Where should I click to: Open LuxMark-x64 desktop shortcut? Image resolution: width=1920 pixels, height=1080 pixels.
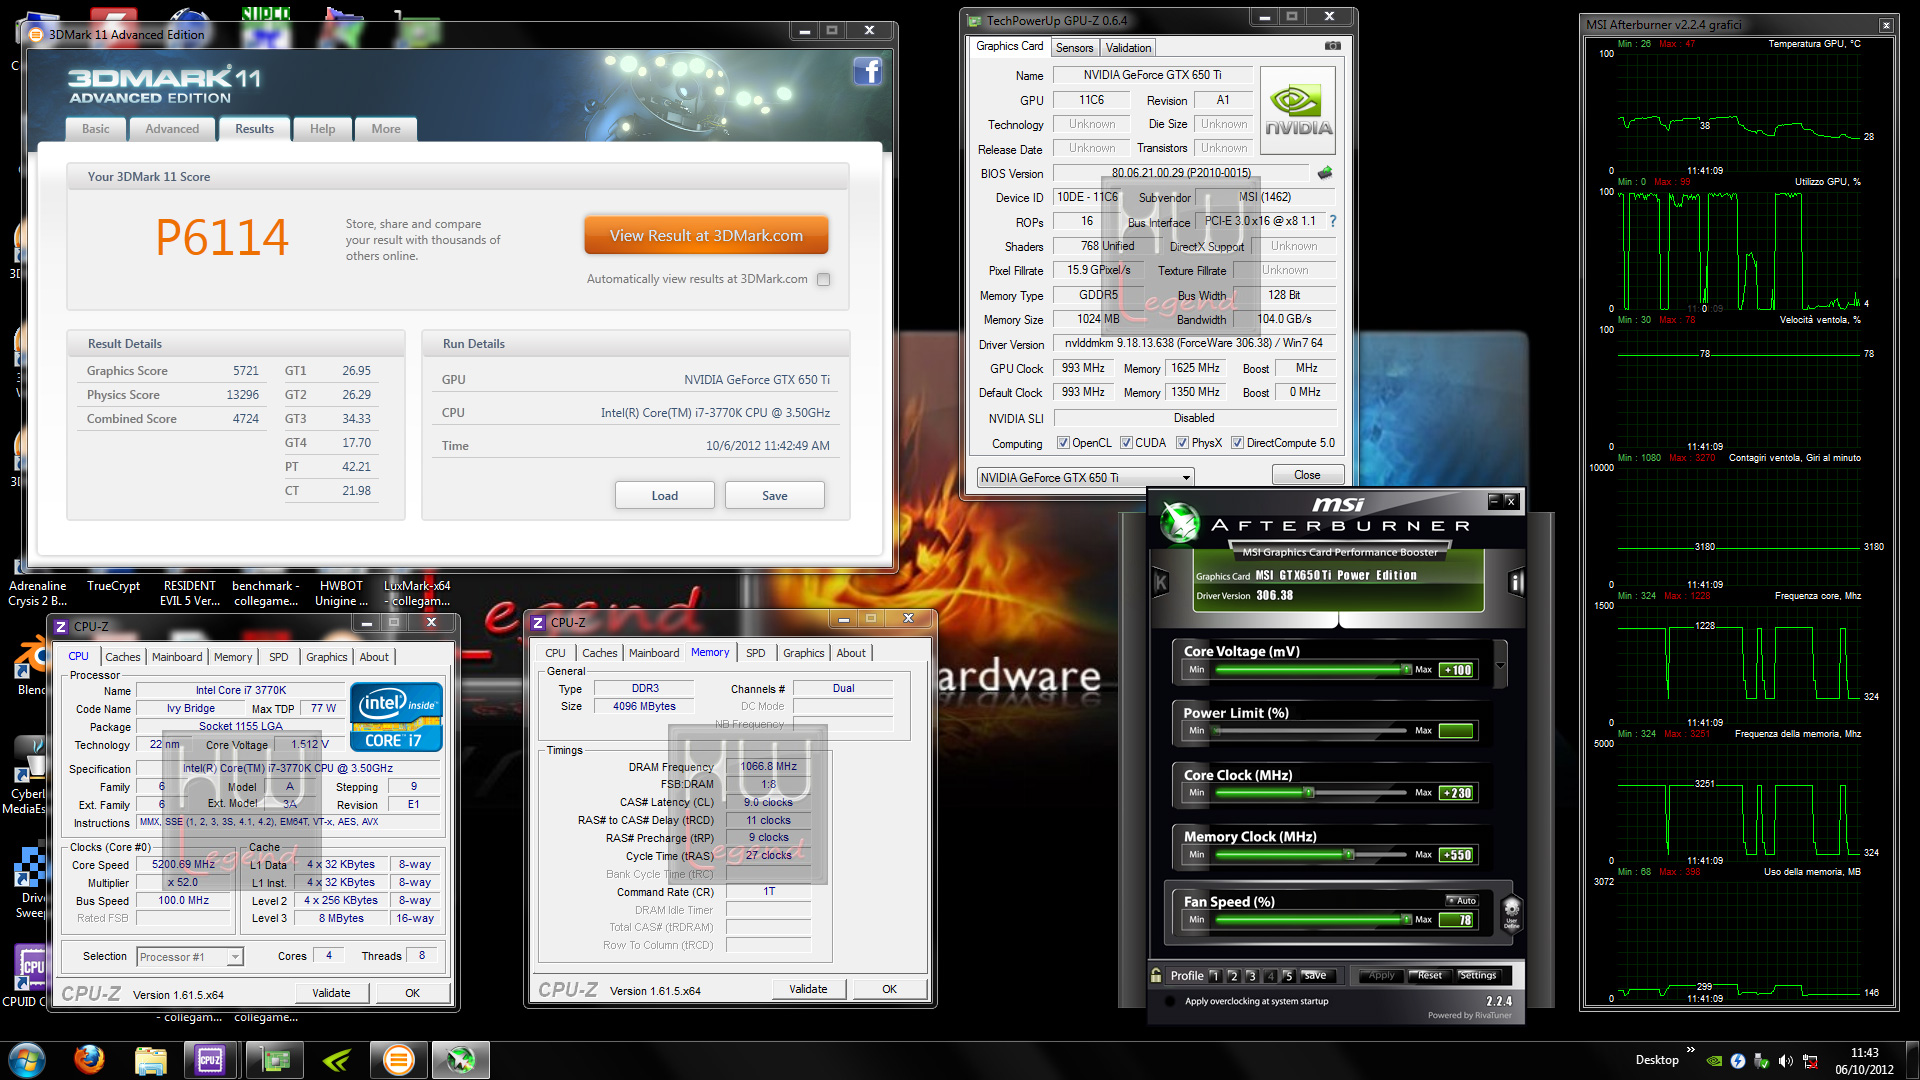pyautogui.click(x=417, y=593)
